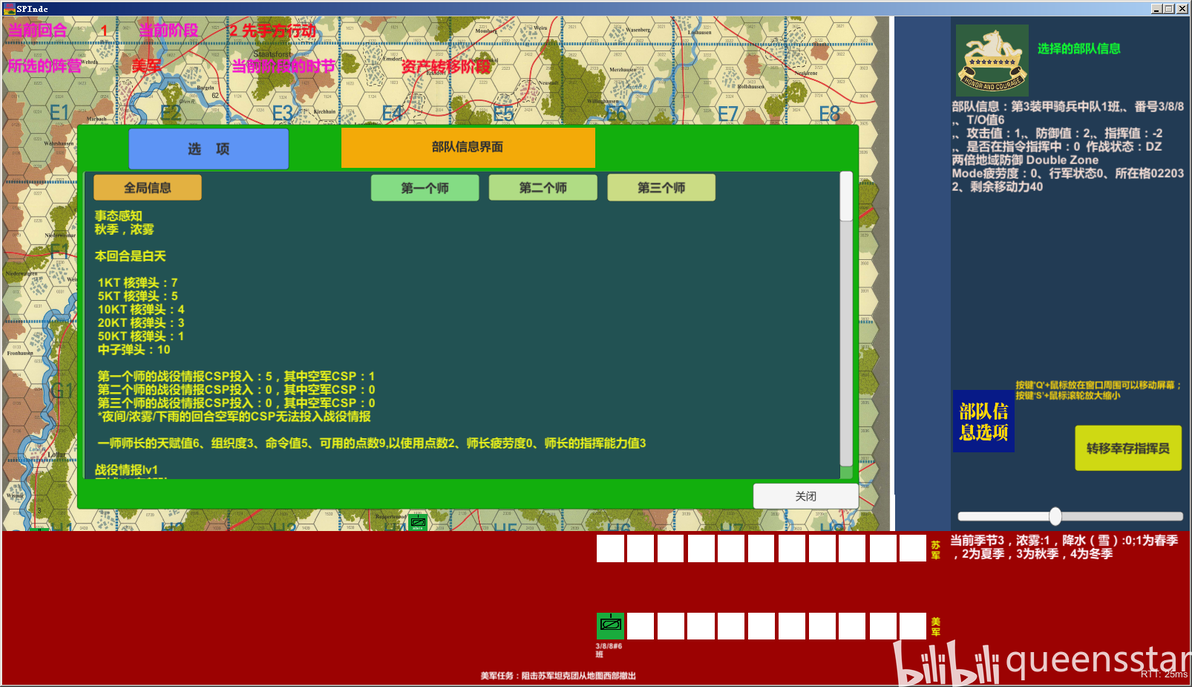The image size is (1192, 687).
Task: Click the 战役情报lv1 text
Action: tap(126, 470)
